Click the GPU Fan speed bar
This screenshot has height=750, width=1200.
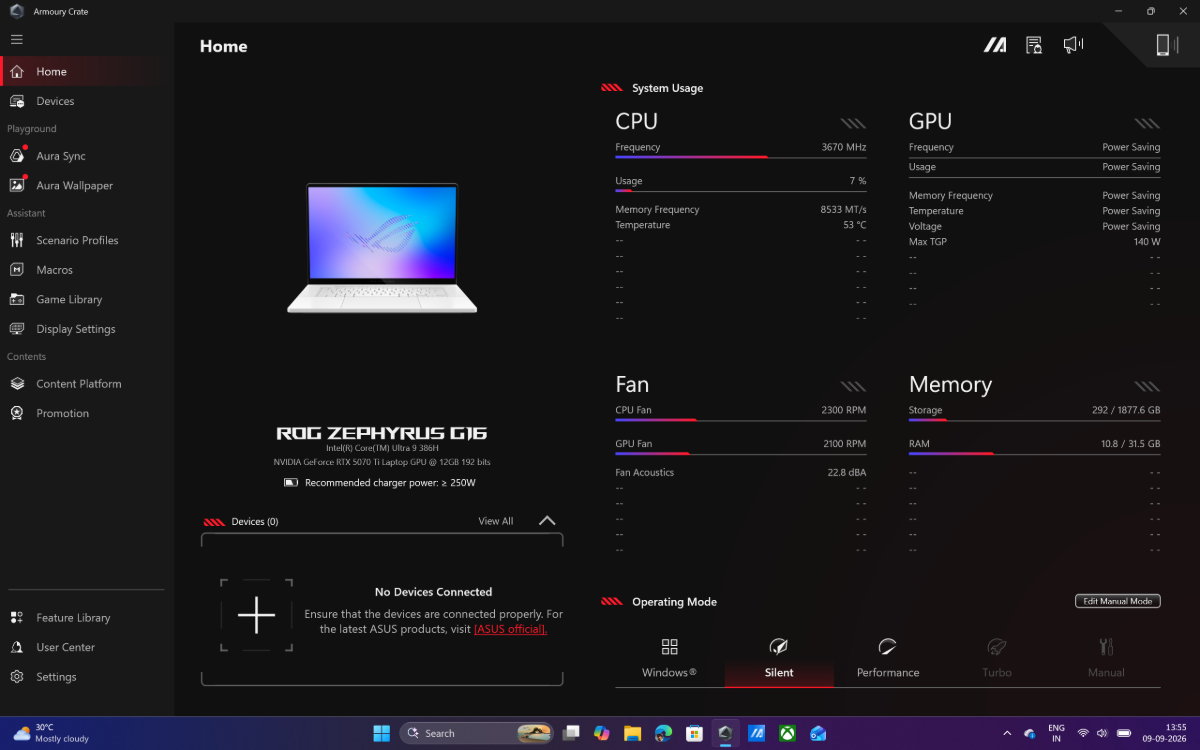(741, 454)
